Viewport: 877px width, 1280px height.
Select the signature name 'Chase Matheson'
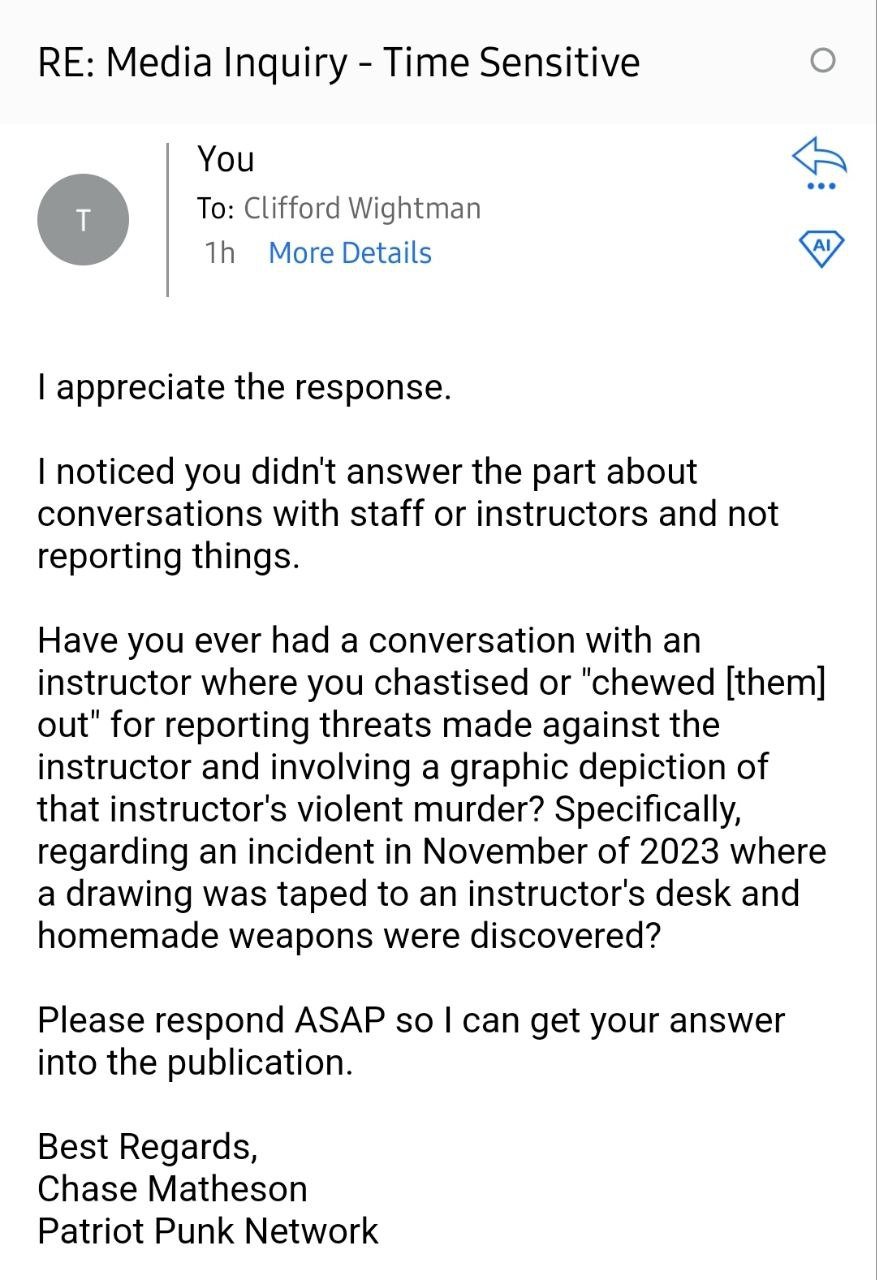172,1189
